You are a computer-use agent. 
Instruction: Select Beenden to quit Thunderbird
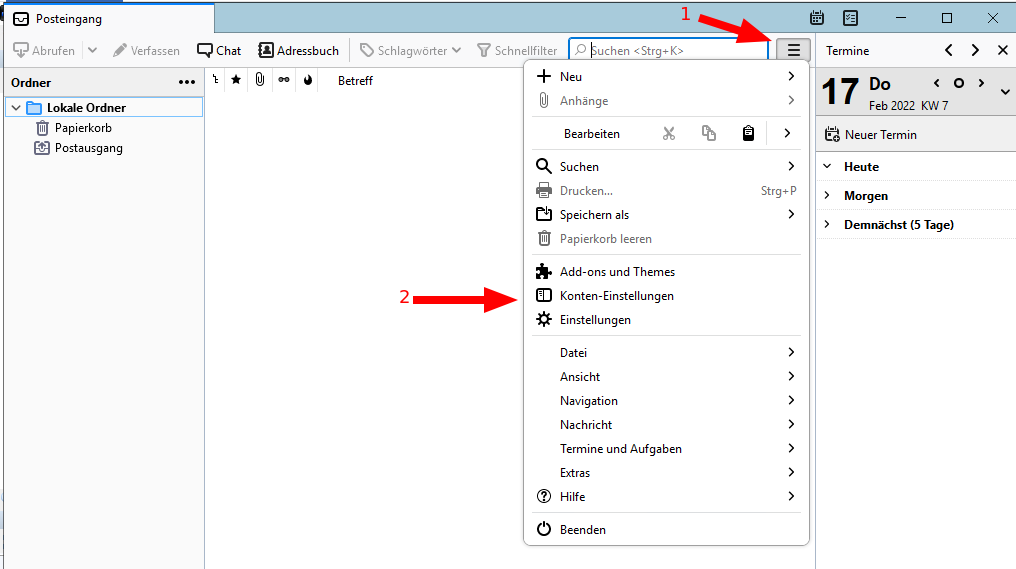582,530
